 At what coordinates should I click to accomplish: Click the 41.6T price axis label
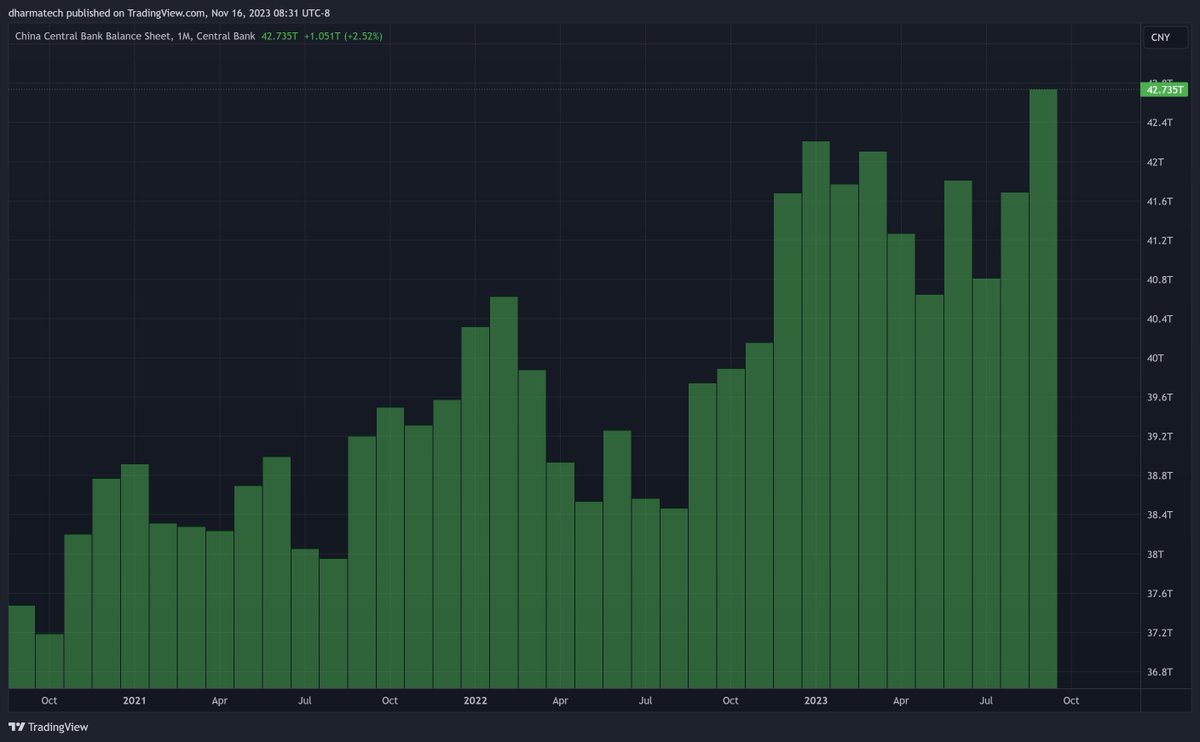pyautogui.click(x=1159, y=201)
